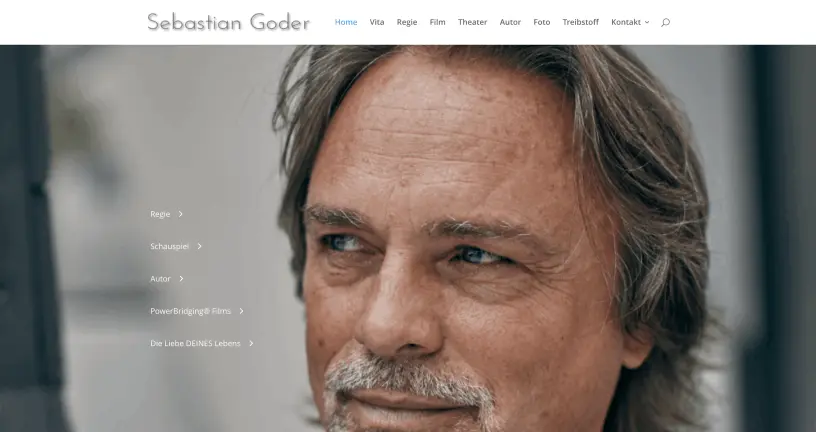The image size is (816, 432).
Task: Click the chevron icon after Autor link
Action: [x=181, y=278]
